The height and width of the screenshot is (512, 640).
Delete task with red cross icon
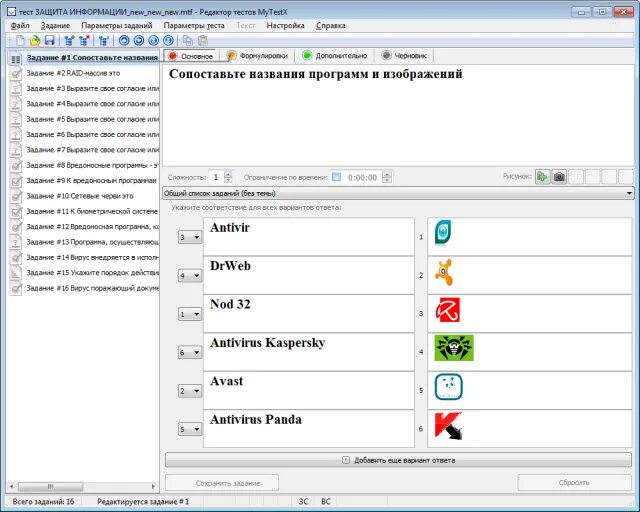pyautogui.click(x=84, y=40)
